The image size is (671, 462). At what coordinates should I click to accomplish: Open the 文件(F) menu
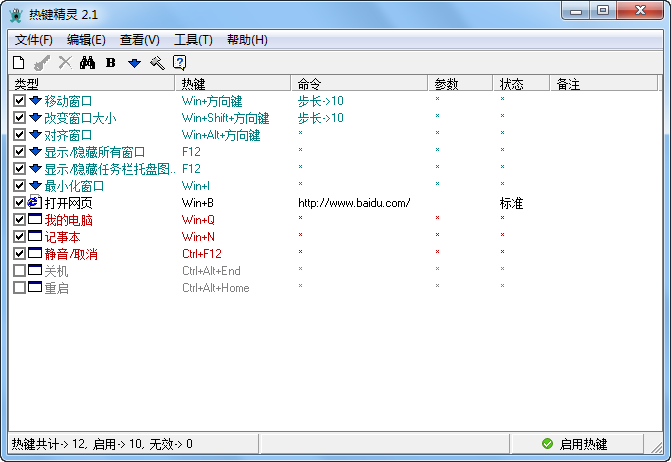(x=34, y=40)
